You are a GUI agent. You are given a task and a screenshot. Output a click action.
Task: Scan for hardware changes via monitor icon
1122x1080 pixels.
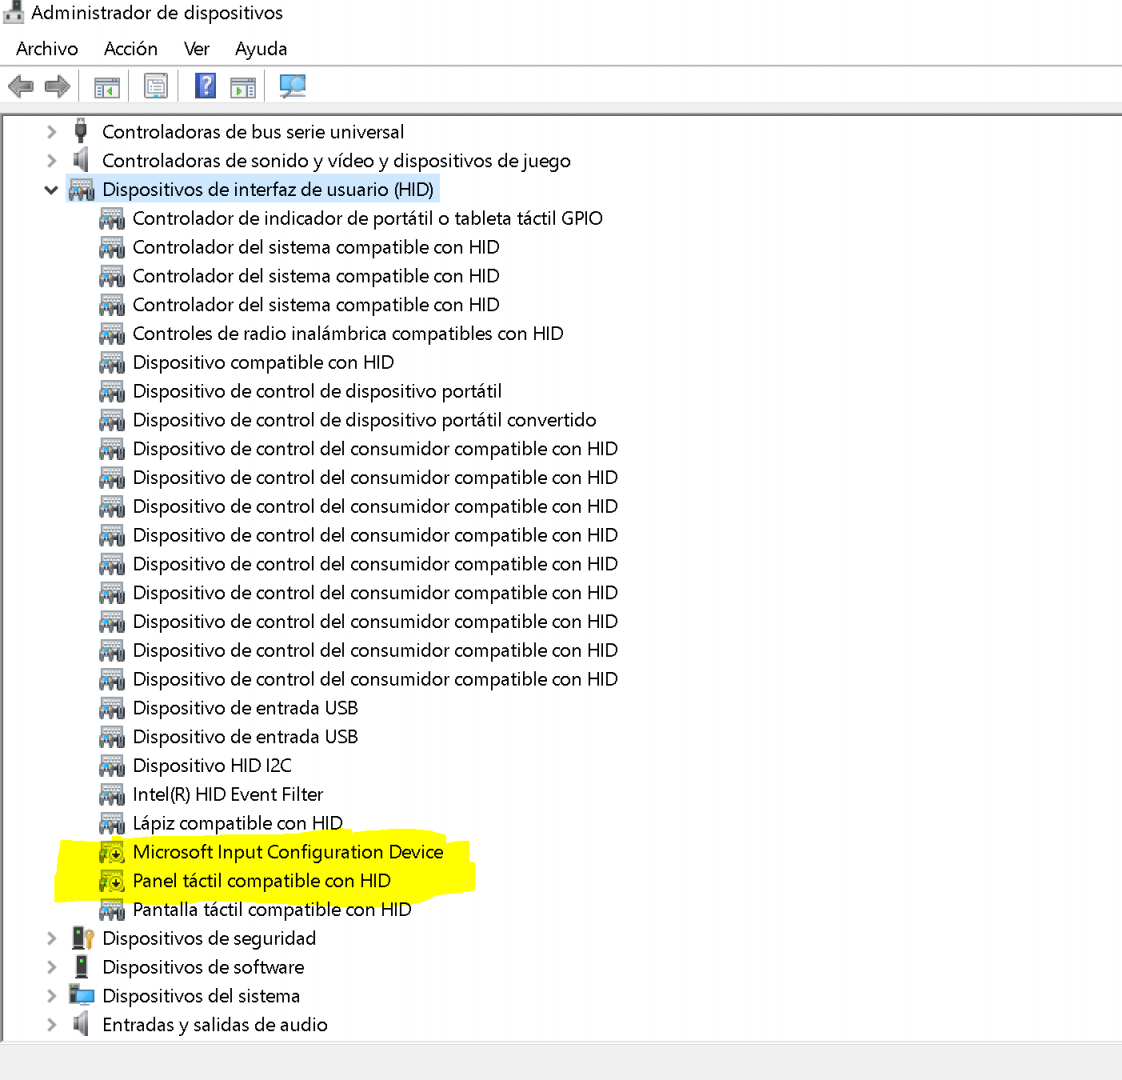pos(292,87)
